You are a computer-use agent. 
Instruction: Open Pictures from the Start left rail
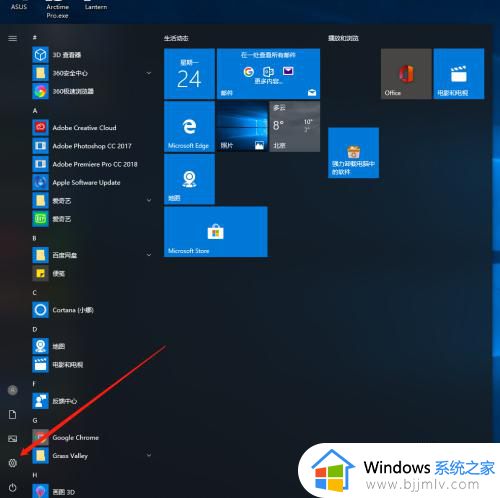point(13,439)
